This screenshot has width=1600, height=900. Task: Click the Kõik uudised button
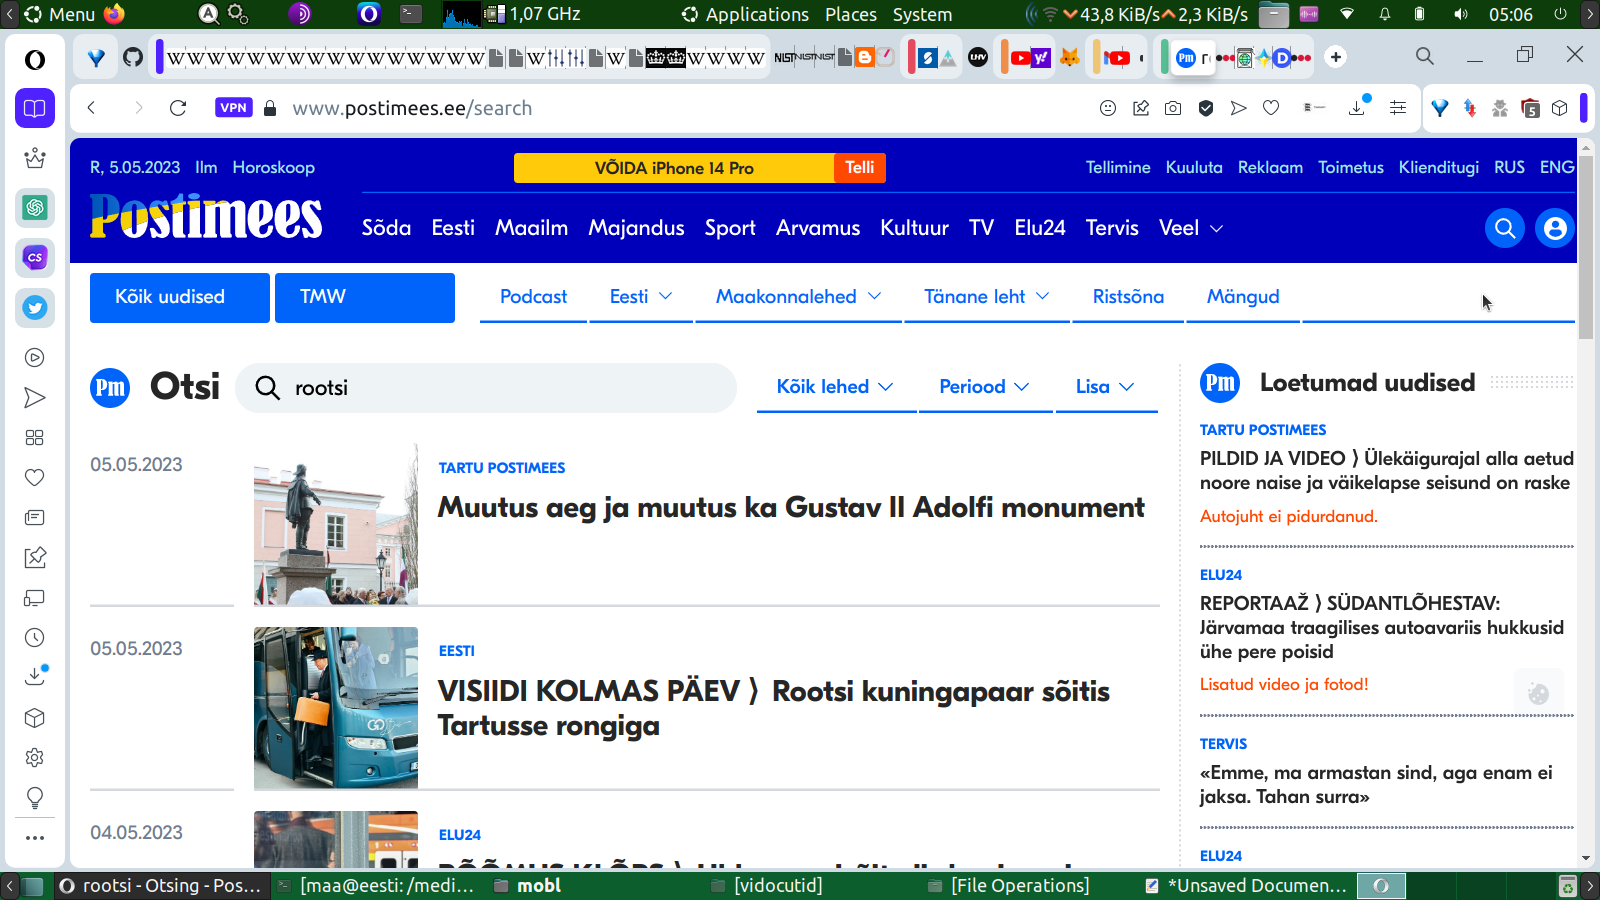tap(180, 297)
